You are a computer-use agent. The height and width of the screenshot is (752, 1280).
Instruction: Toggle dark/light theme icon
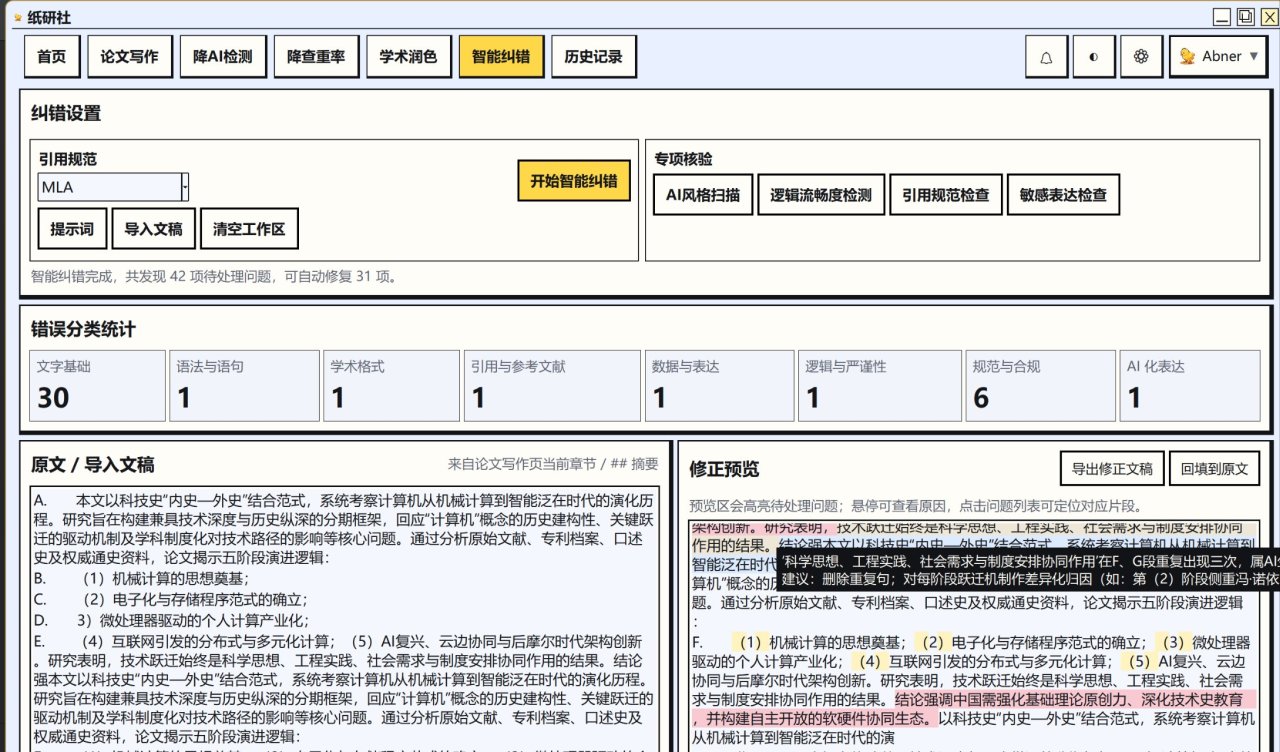pyautogui.click(x=1093, y=57)
